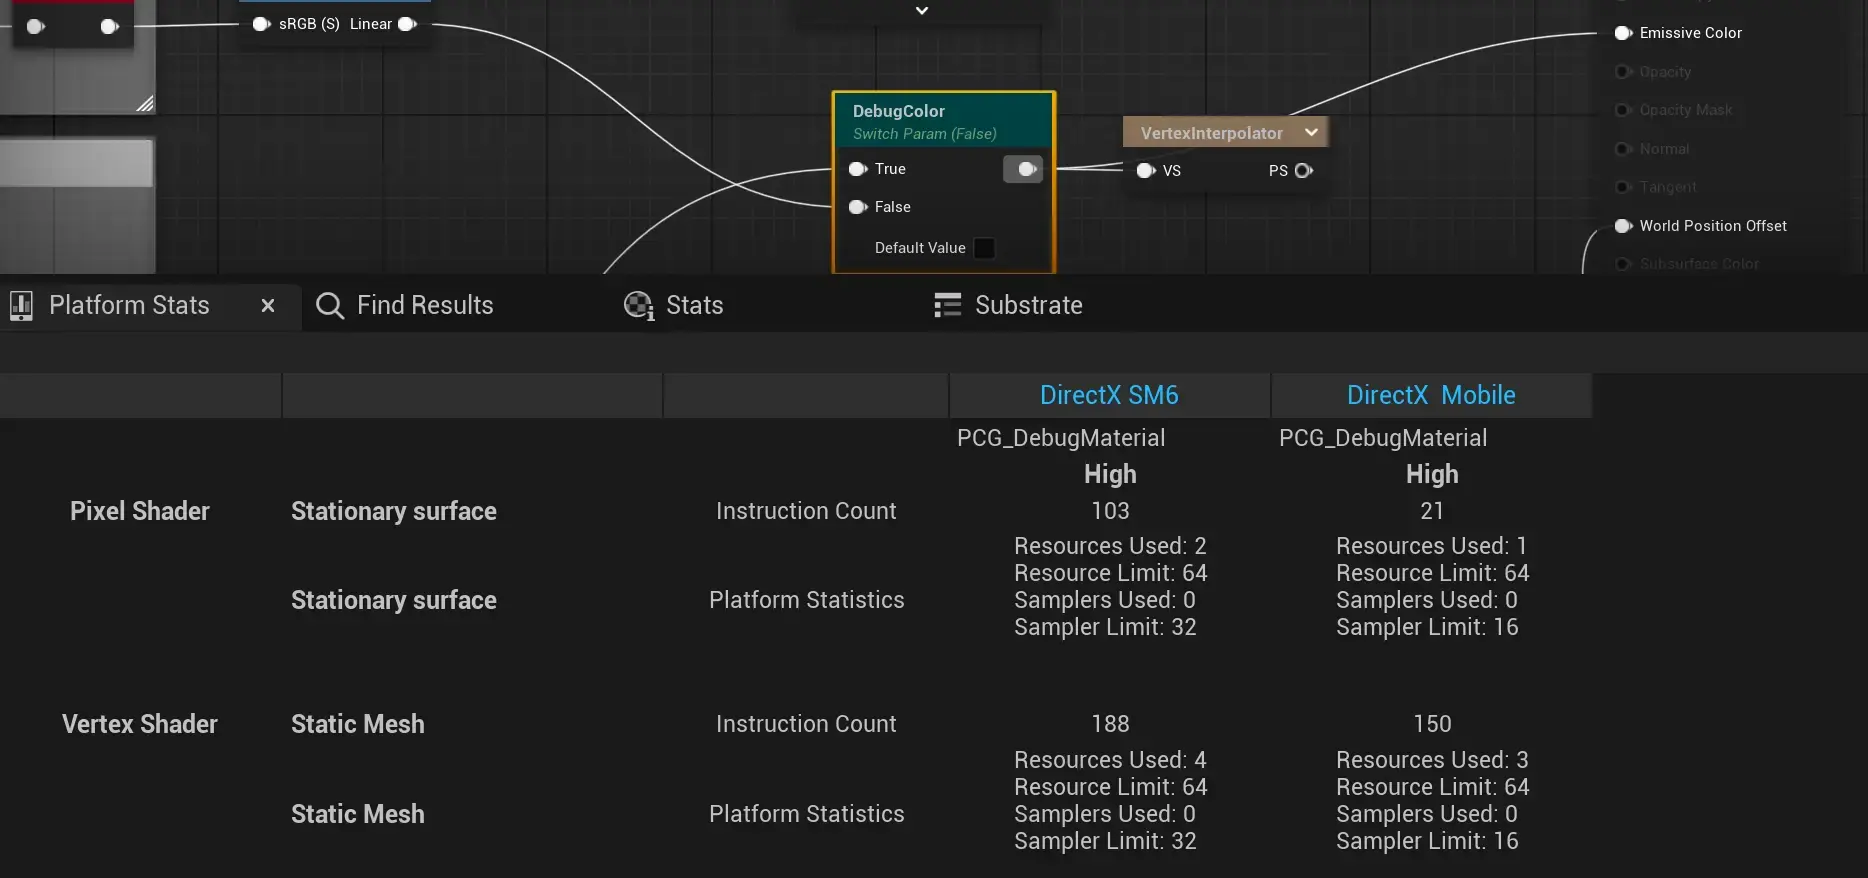Image resolution: width=1868 pixels, height=878 pixels.
Task: Click the DirectX Mobile column header
Action: 1431,395
